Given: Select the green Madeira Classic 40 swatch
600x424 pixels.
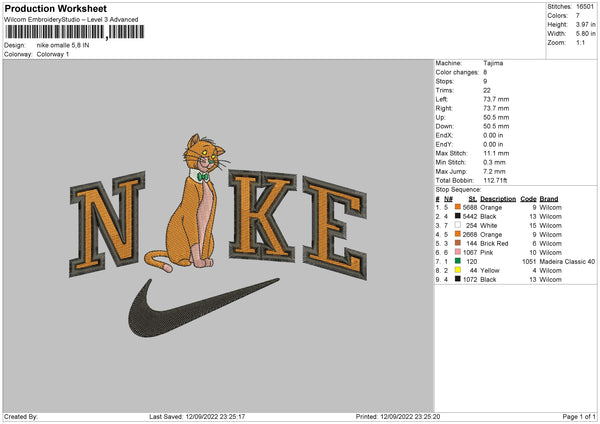Looking at the screenshot, I should tap(458, 261).
